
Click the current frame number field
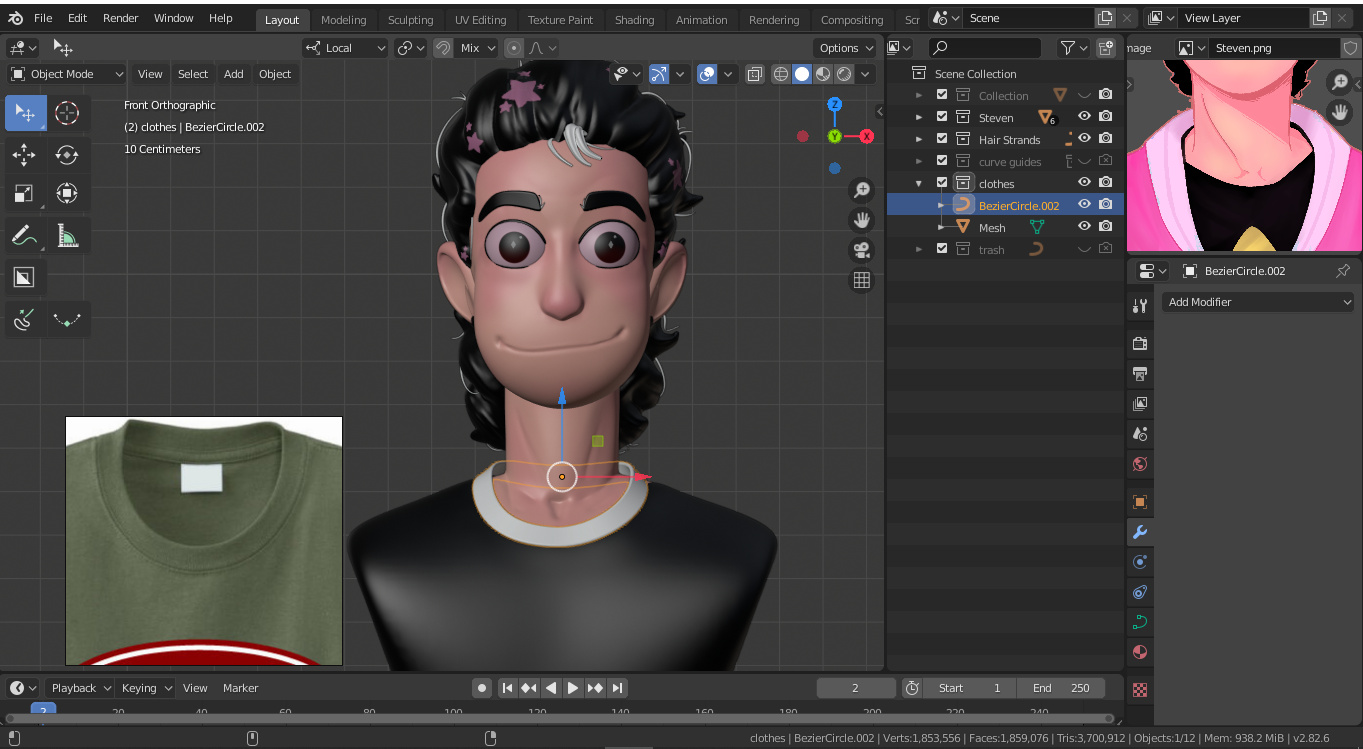(856, 688)
